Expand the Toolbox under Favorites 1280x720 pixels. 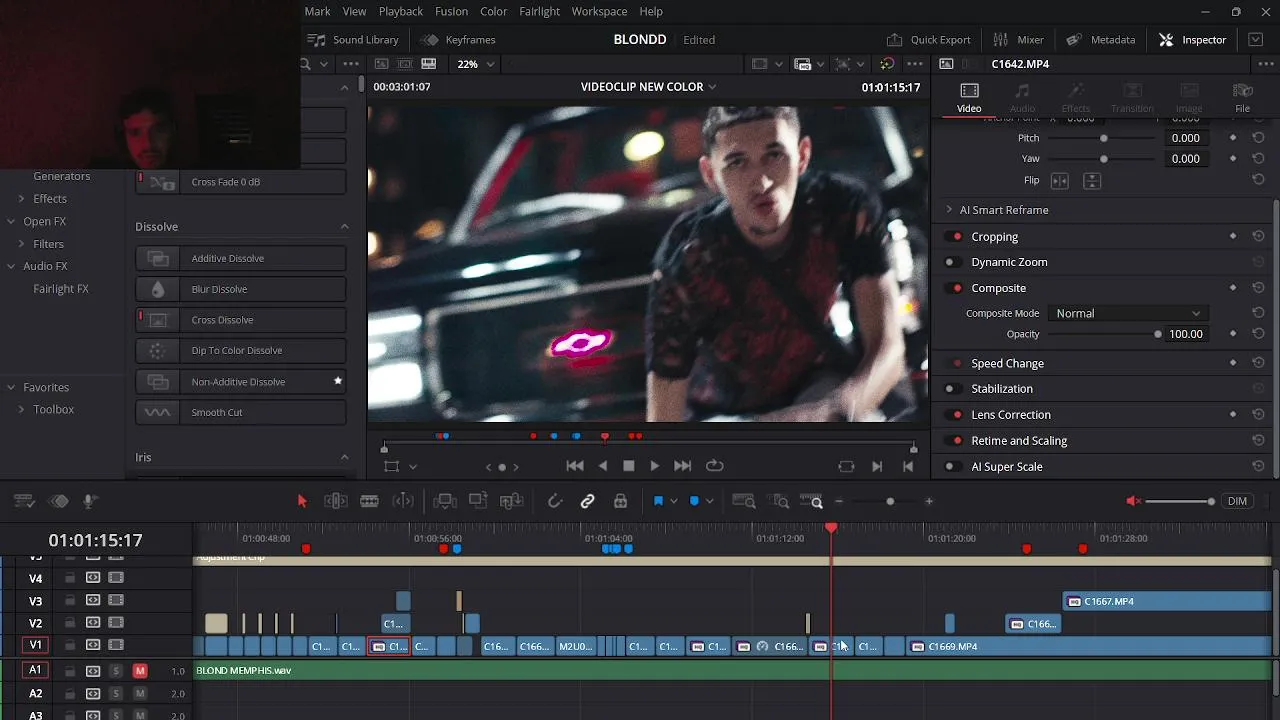(x=22, y=410)
